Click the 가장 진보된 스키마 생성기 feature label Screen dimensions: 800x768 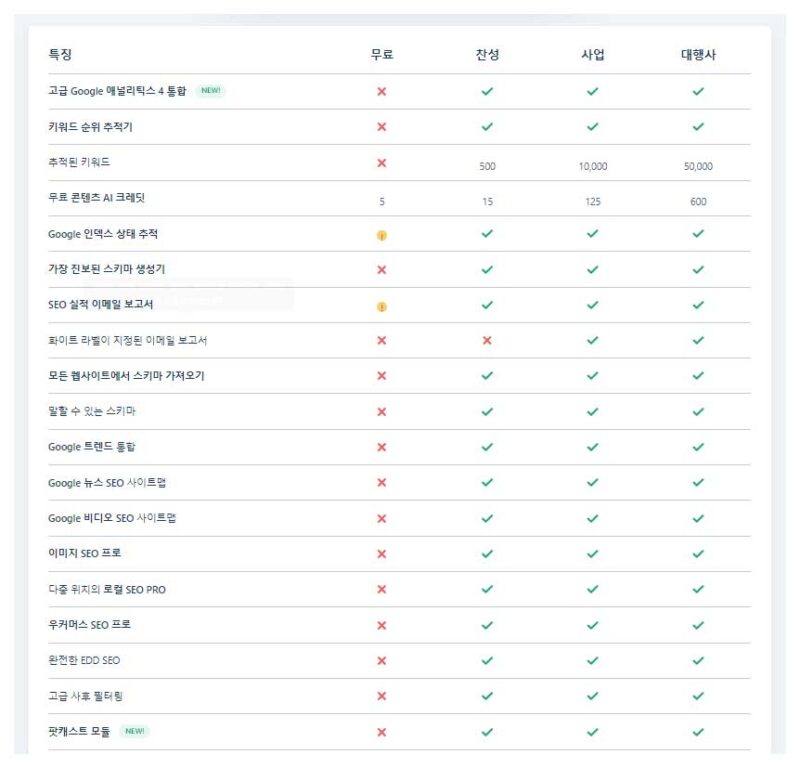click(x=107, y=269)
